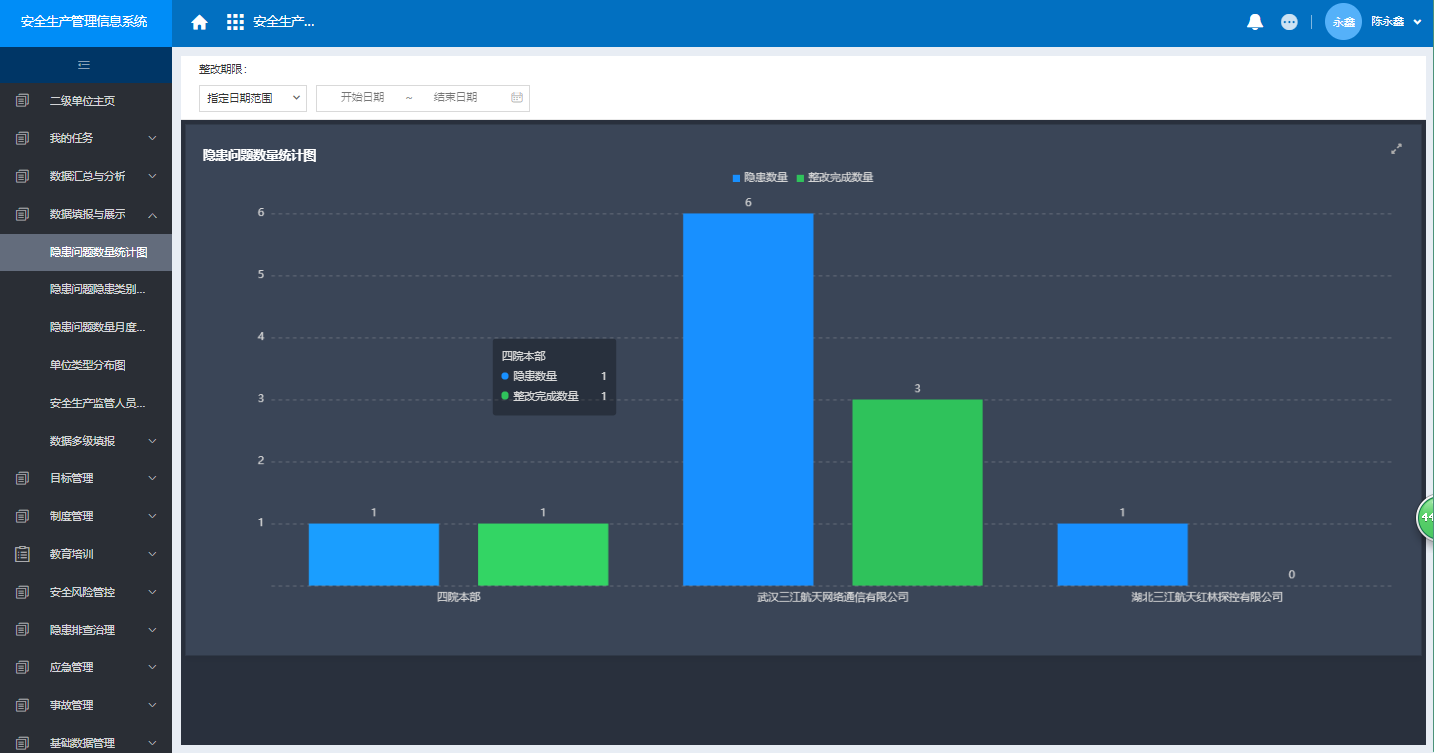Expand the 陈永鑫 user menu arrow
This screenshot has width=1434, height=753.
point(1417,22)
